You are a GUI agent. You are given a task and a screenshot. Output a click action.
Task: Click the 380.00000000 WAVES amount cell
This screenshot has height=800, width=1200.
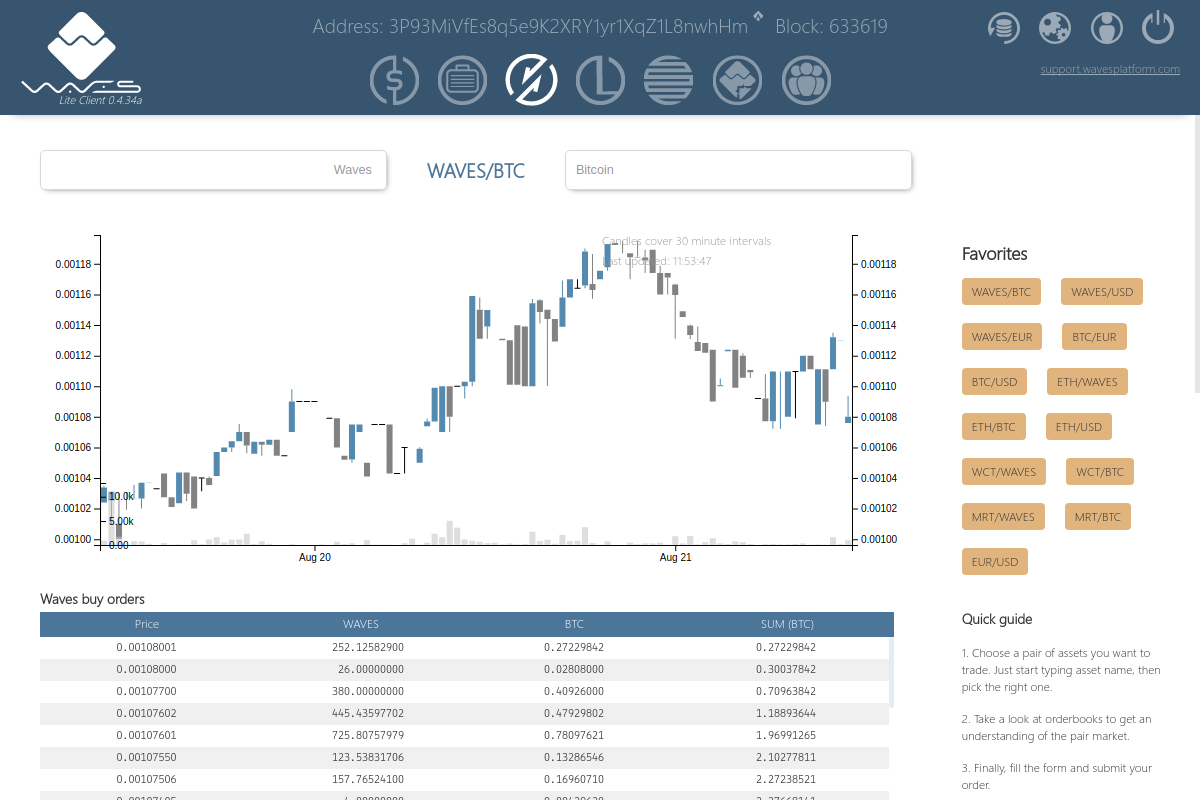(x=368, y=691)
